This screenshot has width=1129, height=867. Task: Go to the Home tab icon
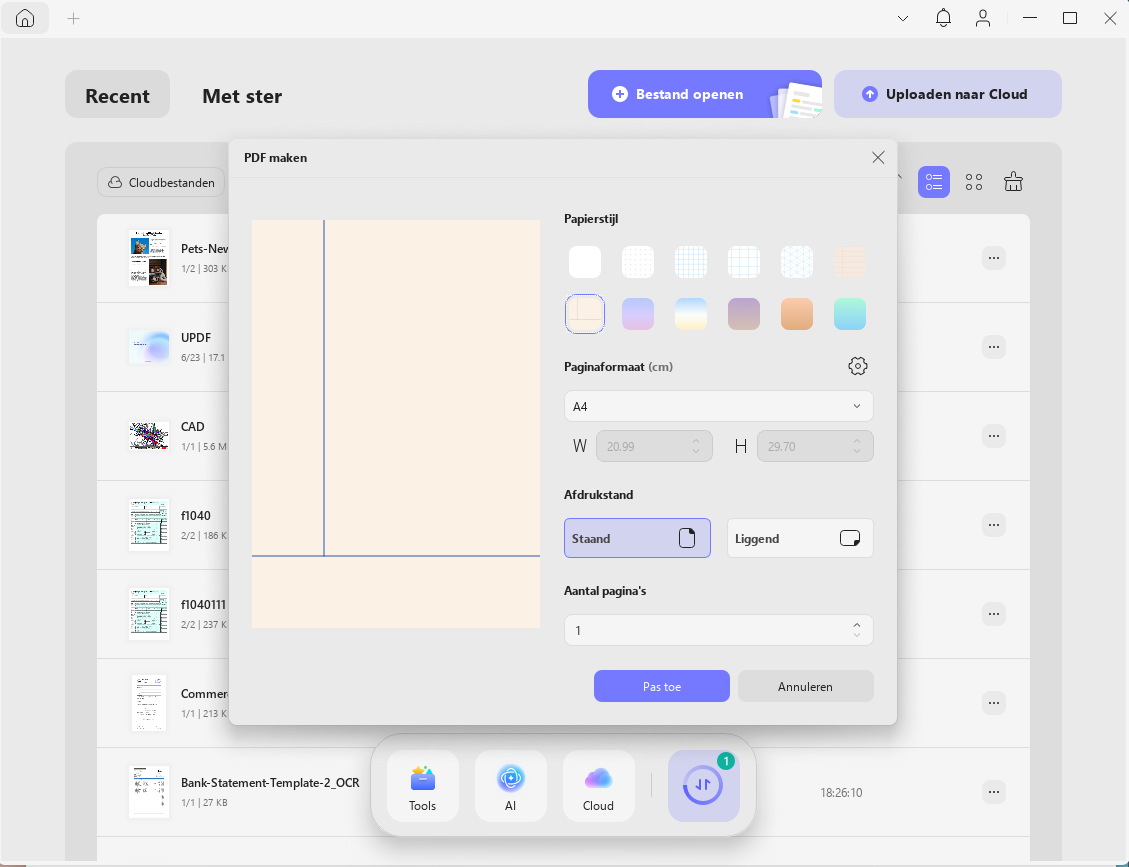tap(25, 18)
